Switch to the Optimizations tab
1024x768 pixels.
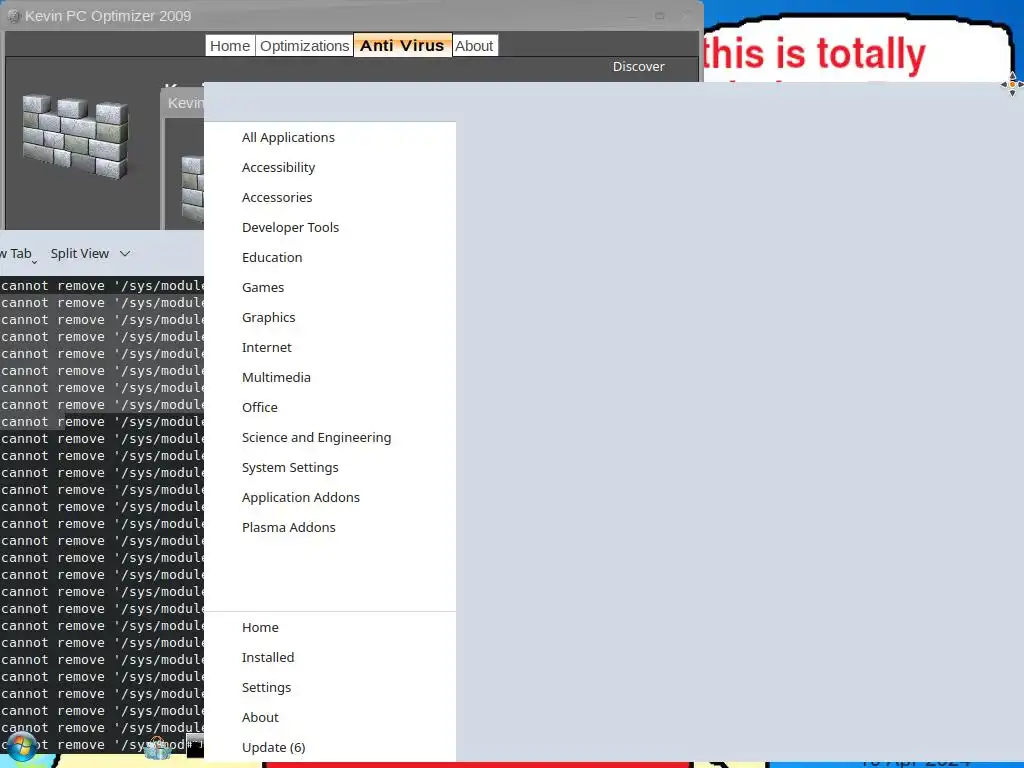(304, 46)
